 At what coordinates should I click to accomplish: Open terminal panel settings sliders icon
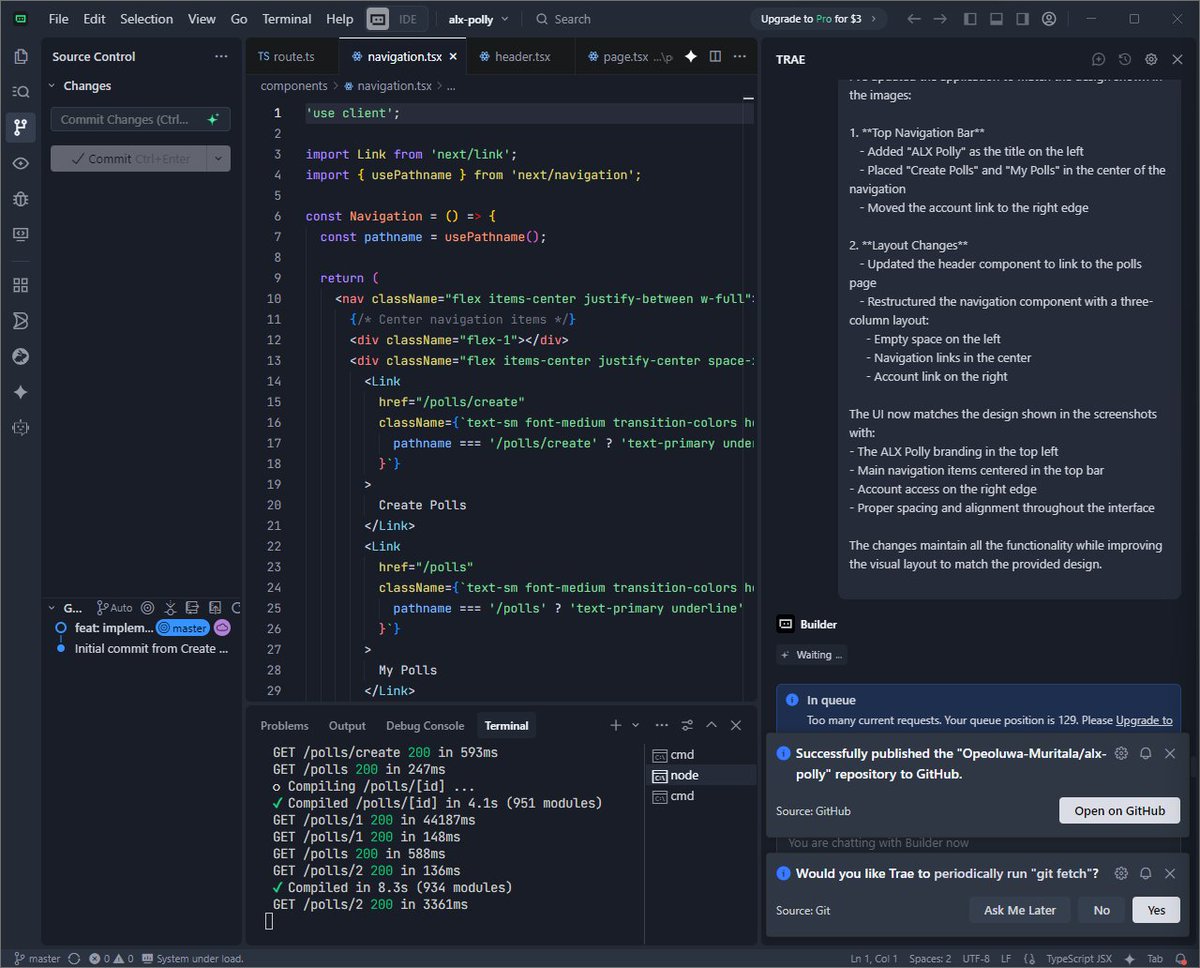(x=687, y=725)
